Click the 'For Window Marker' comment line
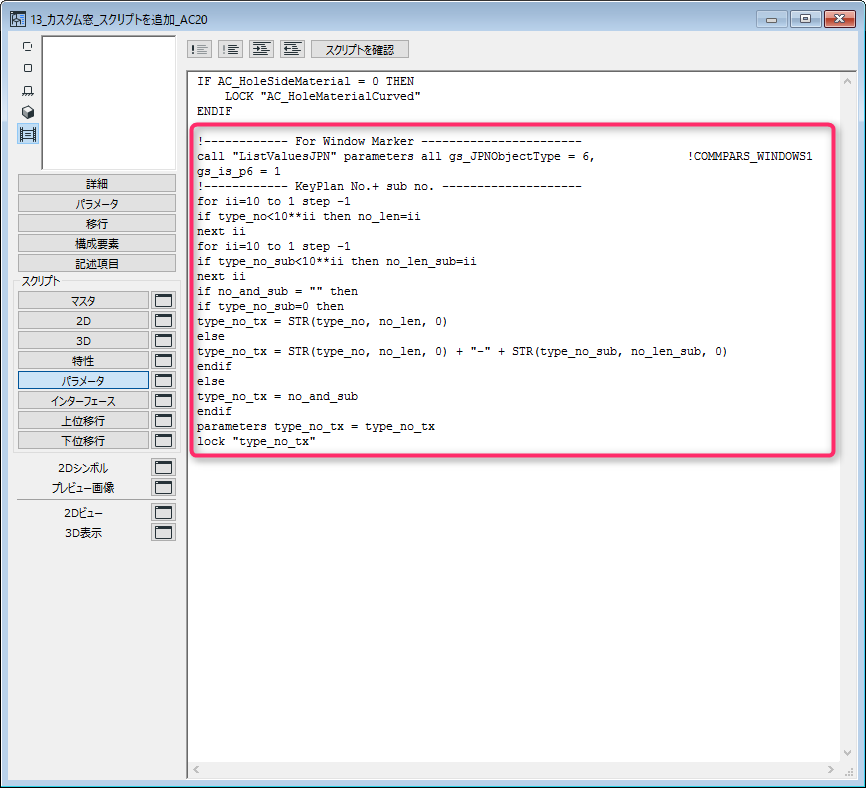This screenshot has width=866, height=788. (x=389, y=141)
